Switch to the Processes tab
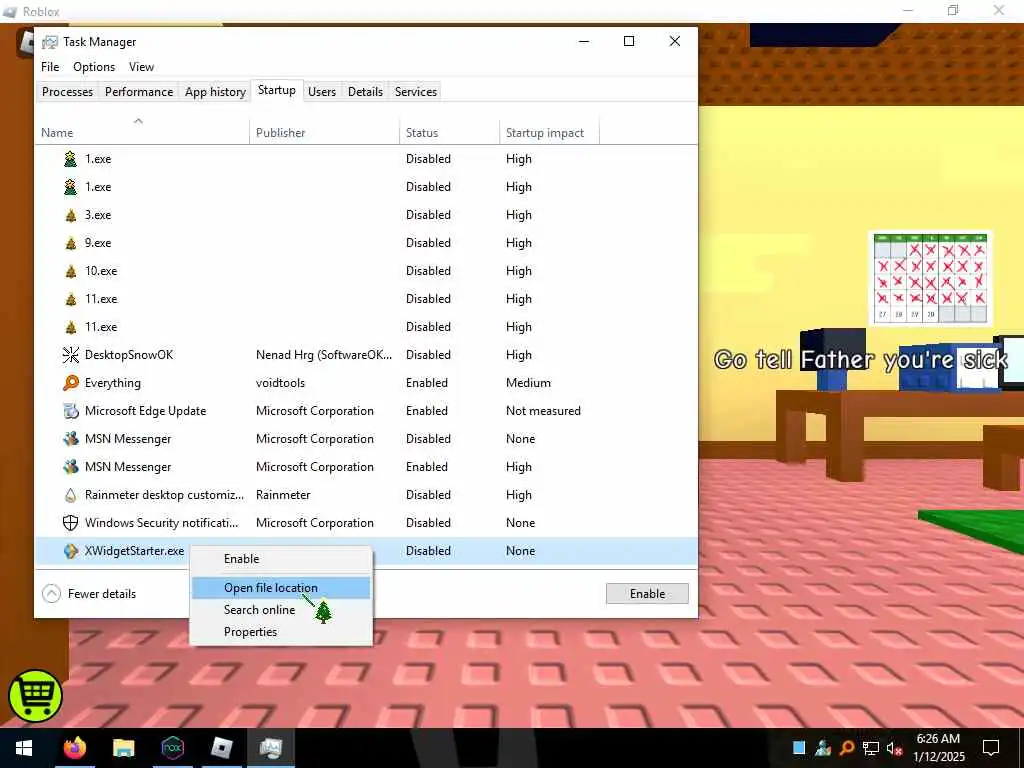 tap(67, 91)
